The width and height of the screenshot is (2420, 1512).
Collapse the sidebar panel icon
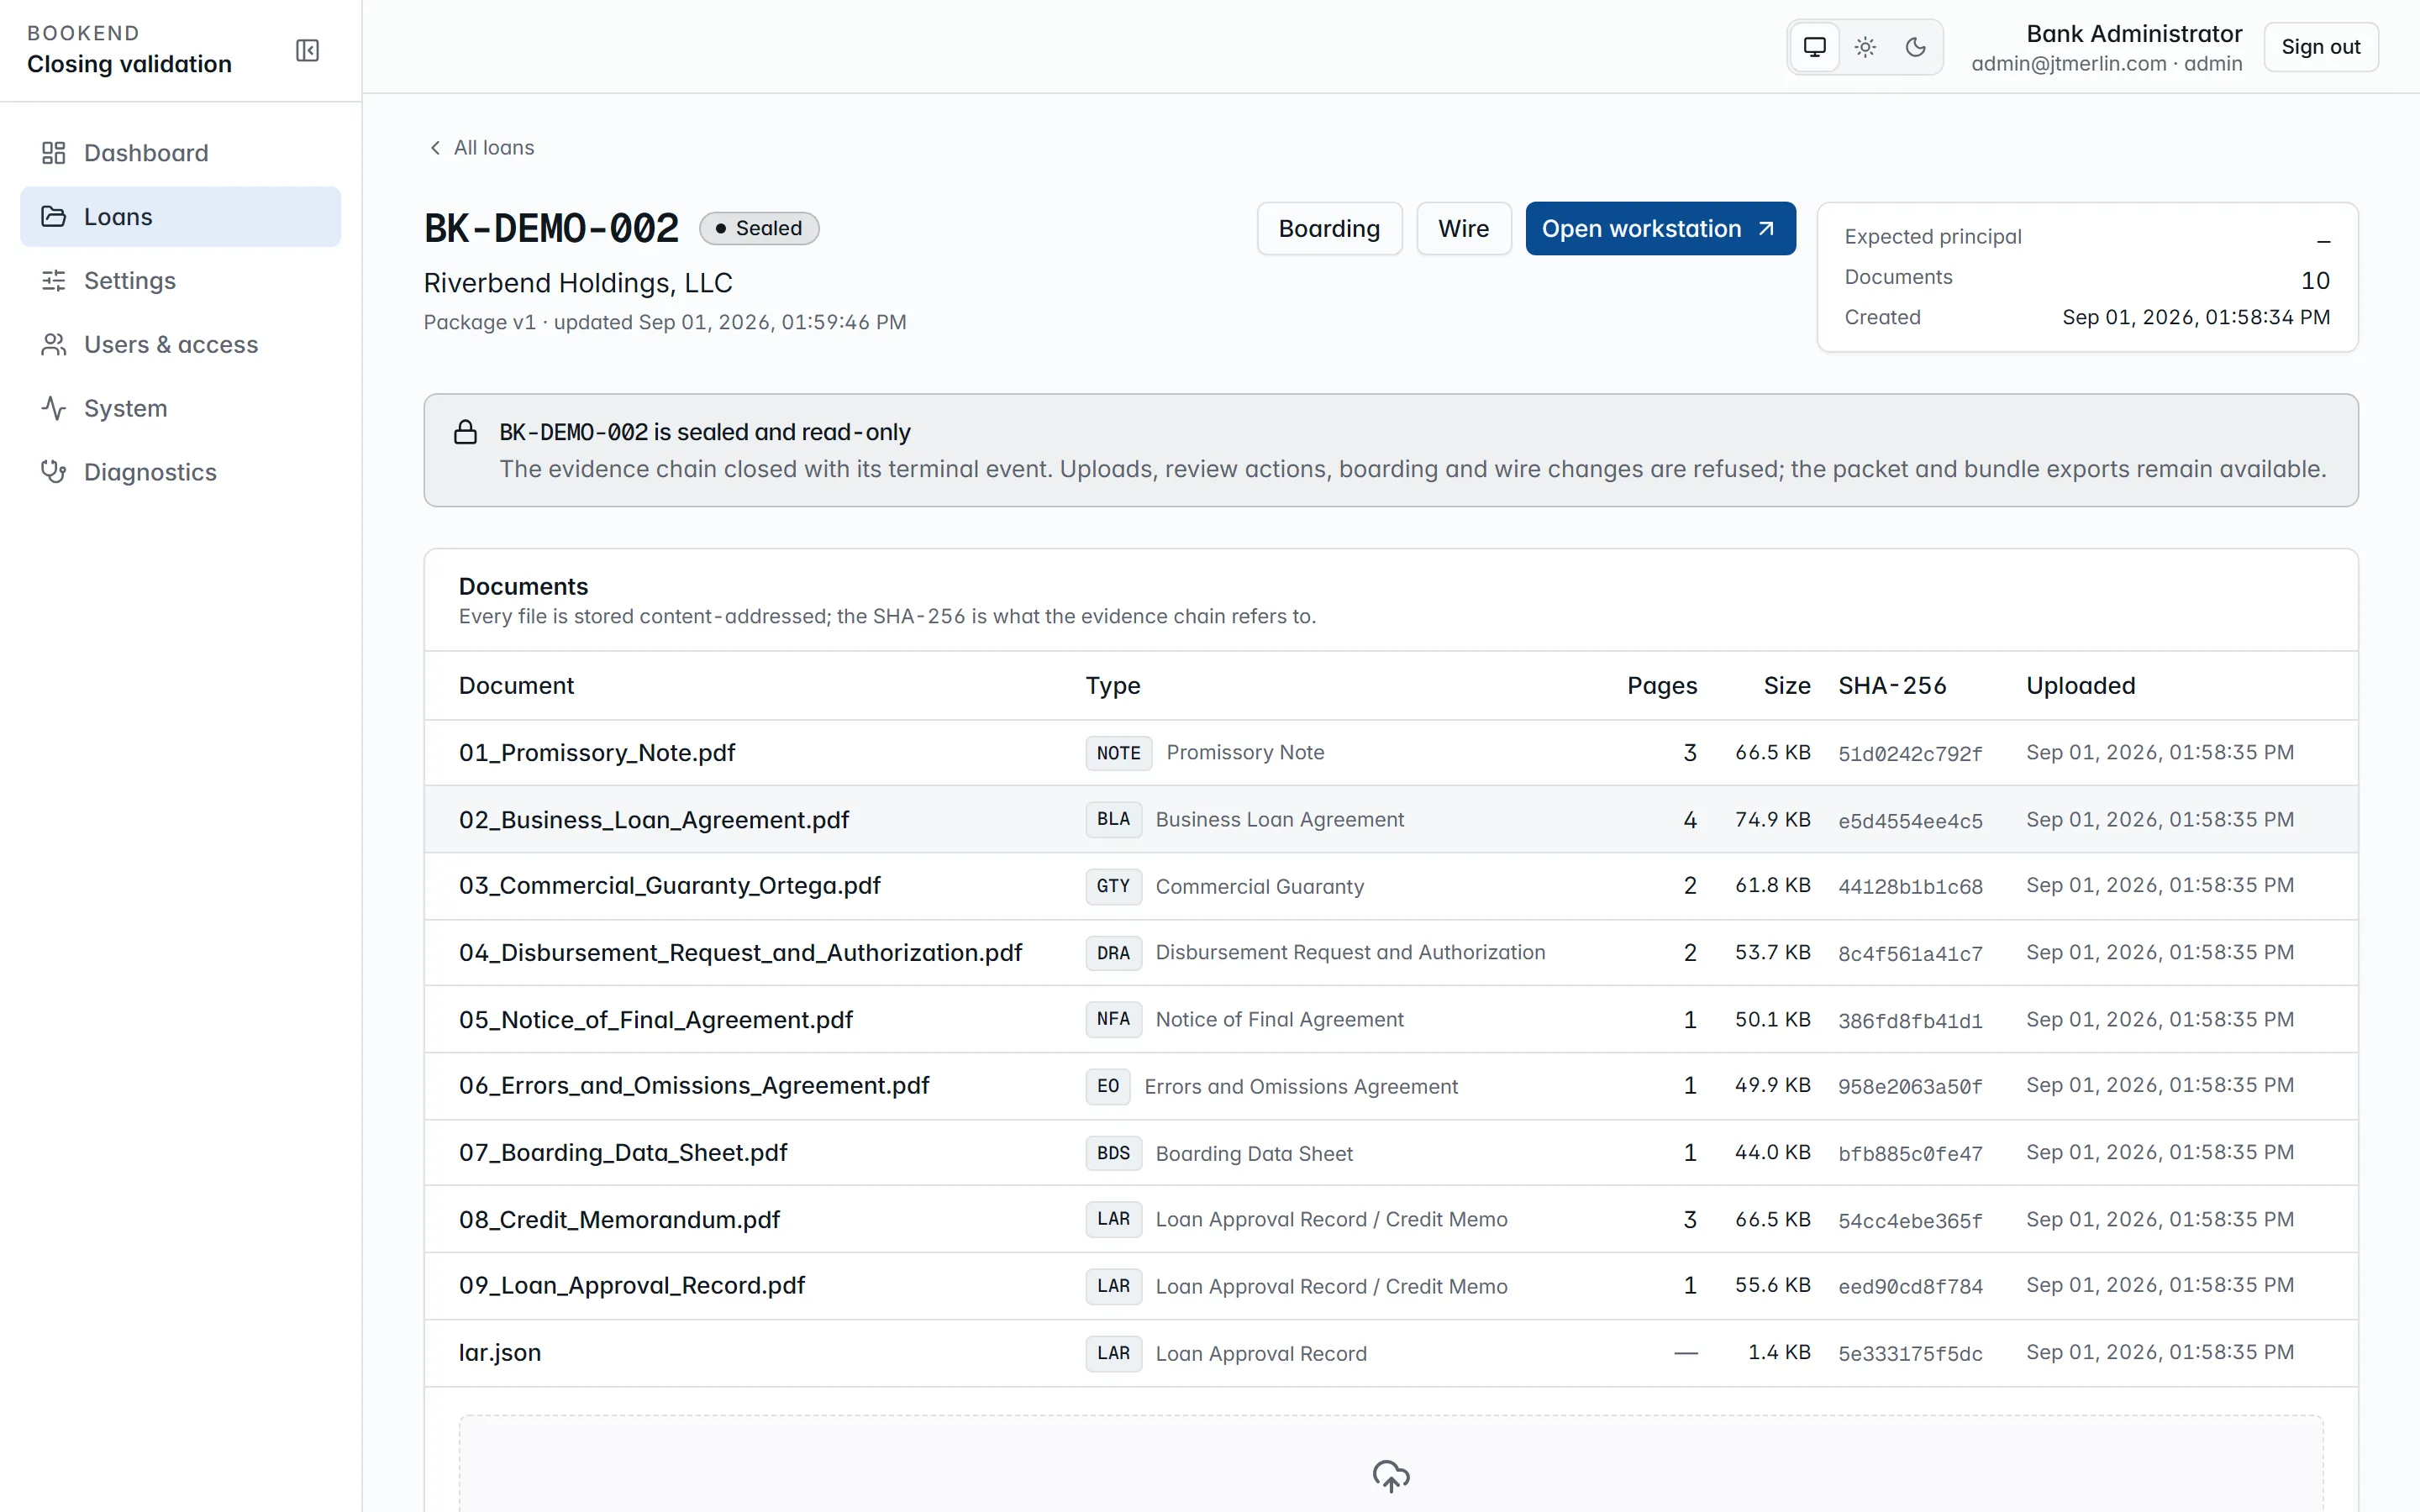[307, 50]
